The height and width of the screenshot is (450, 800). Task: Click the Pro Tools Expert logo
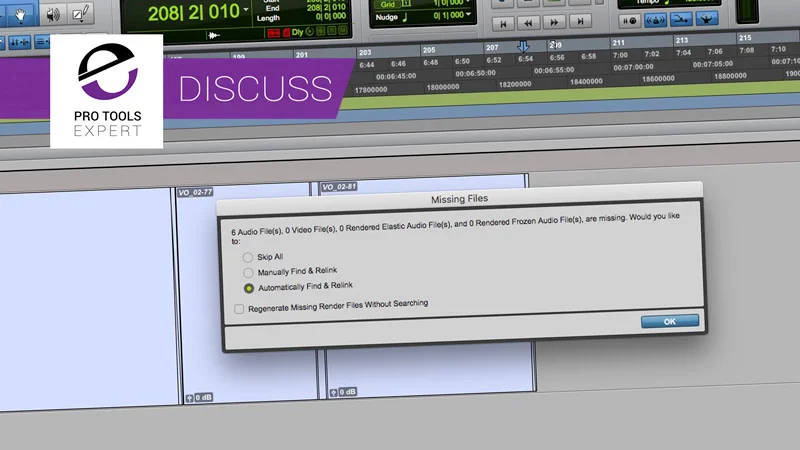point(107,91)
